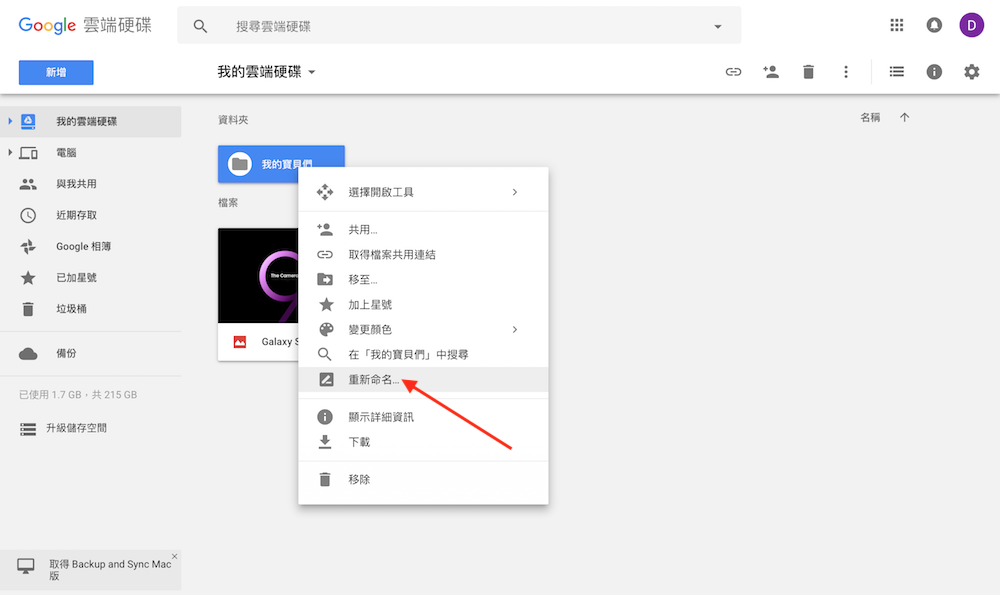
Task: Star the folder with 加上星號
Action: coord(372,304)
